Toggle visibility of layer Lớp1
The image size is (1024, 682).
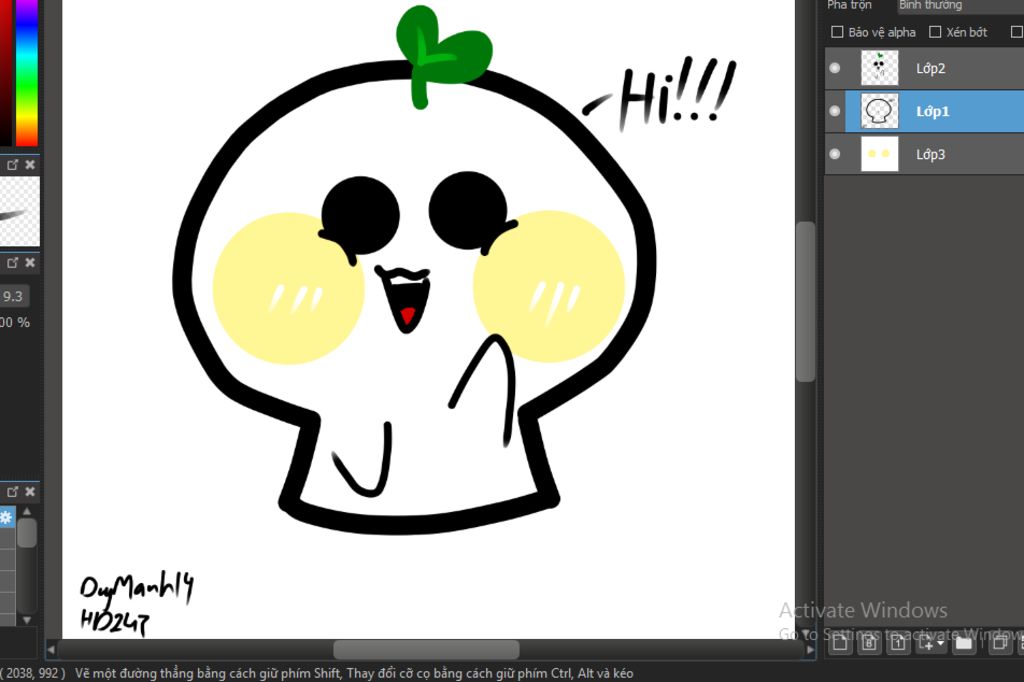(x=835, y=111)
